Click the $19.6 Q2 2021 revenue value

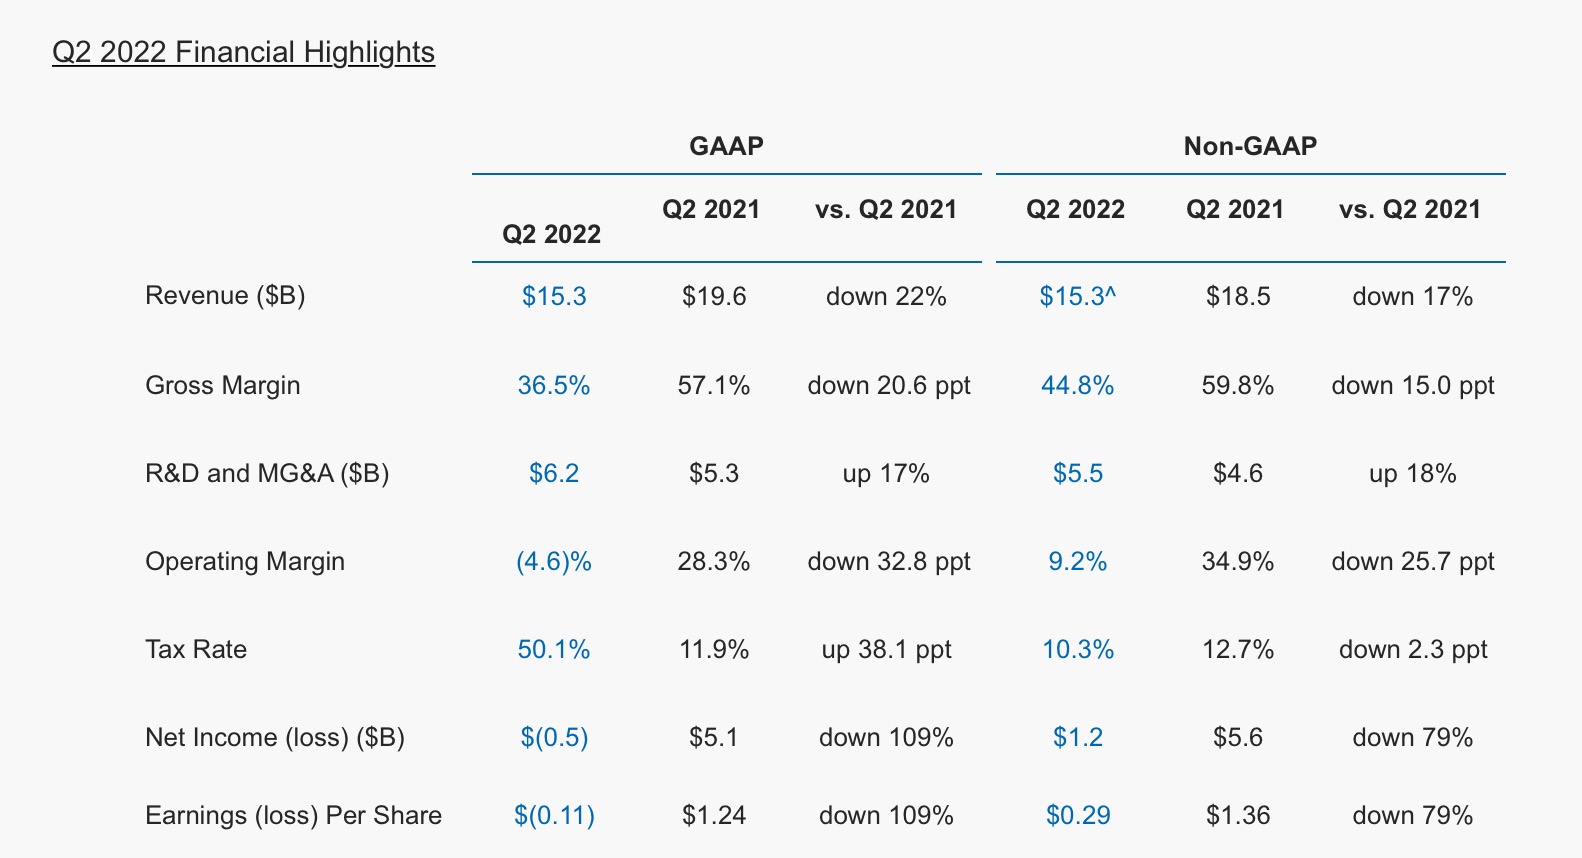[x=714, y=296]
